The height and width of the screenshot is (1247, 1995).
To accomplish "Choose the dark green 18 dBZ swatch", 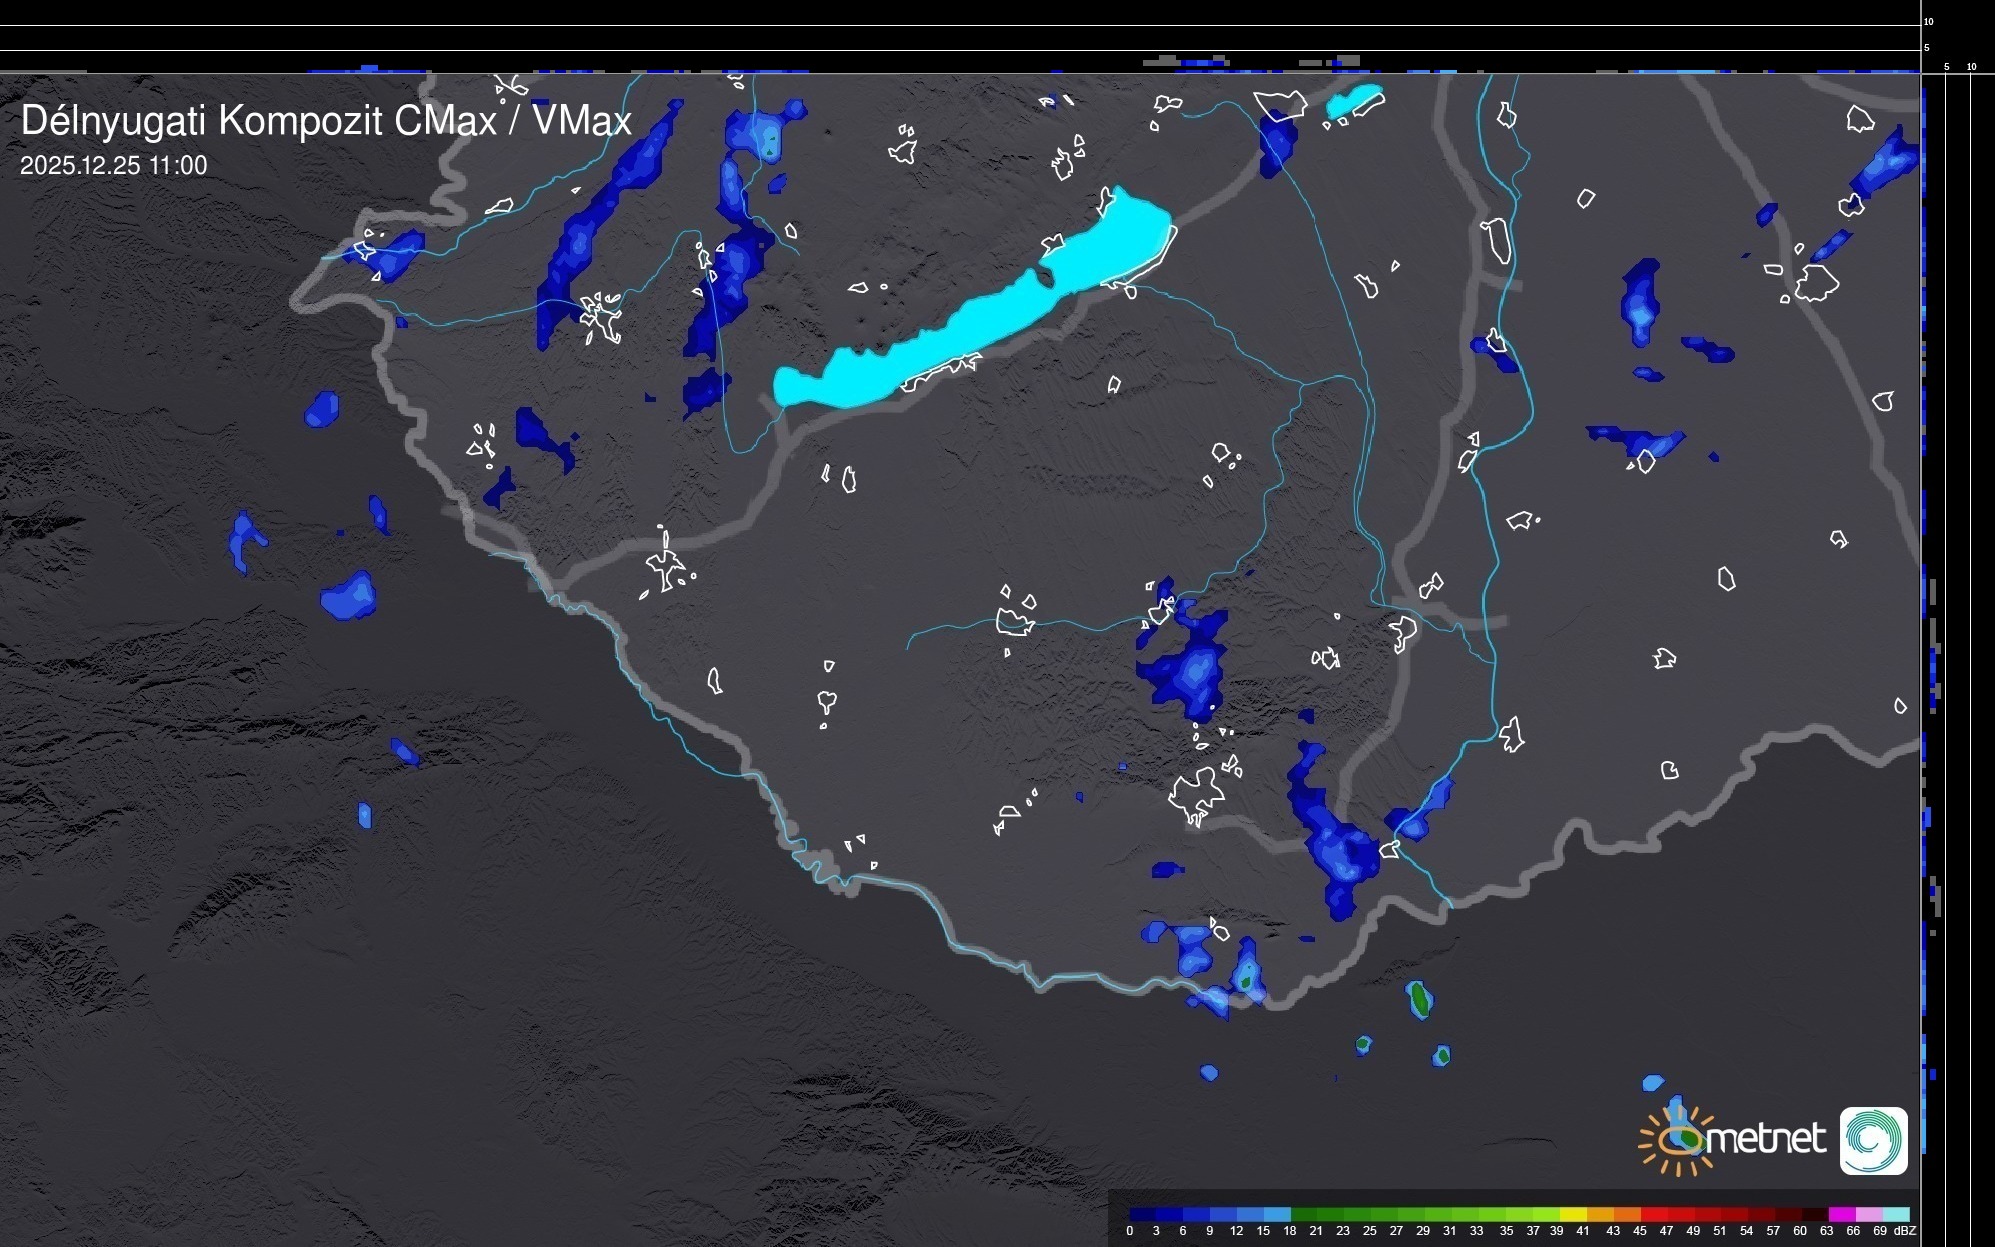I will pos(1304,1214).
